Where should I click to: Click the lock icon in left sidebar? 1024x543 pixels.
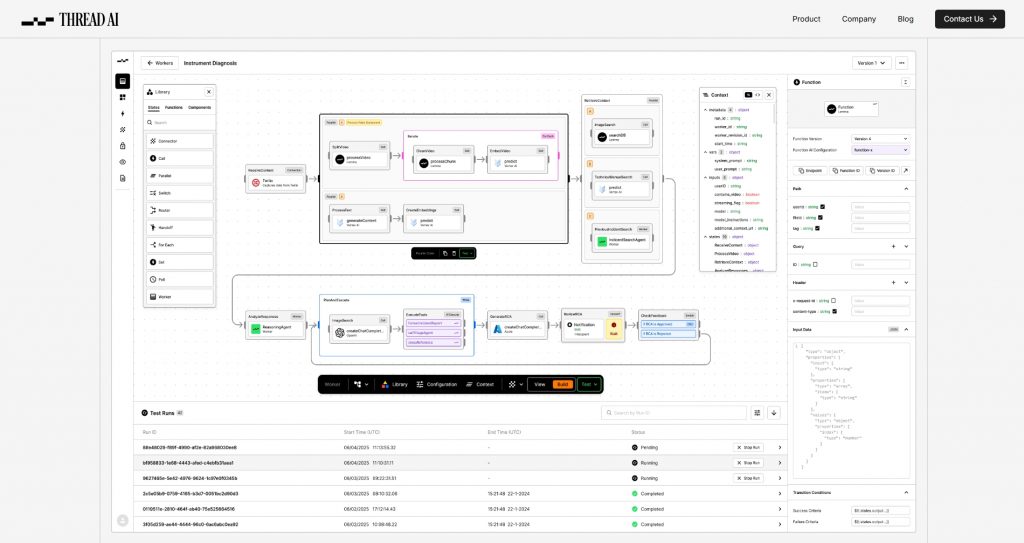click(122, 145)
